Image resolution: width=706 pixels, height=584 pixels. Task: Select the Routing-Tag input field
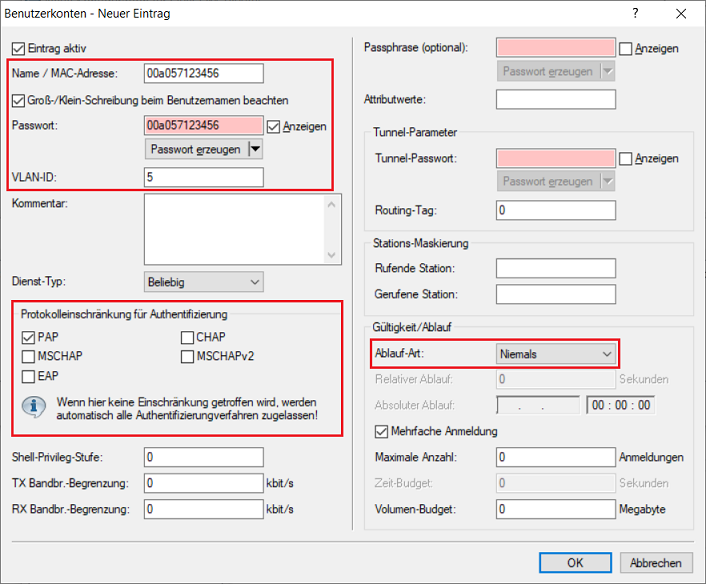[555, 210]
